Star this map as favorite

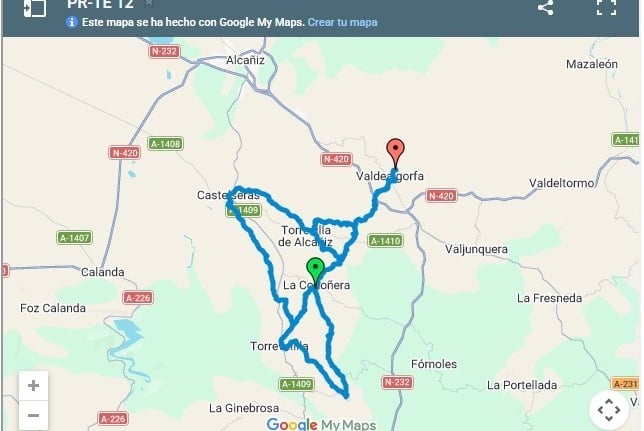pos(149,3)
